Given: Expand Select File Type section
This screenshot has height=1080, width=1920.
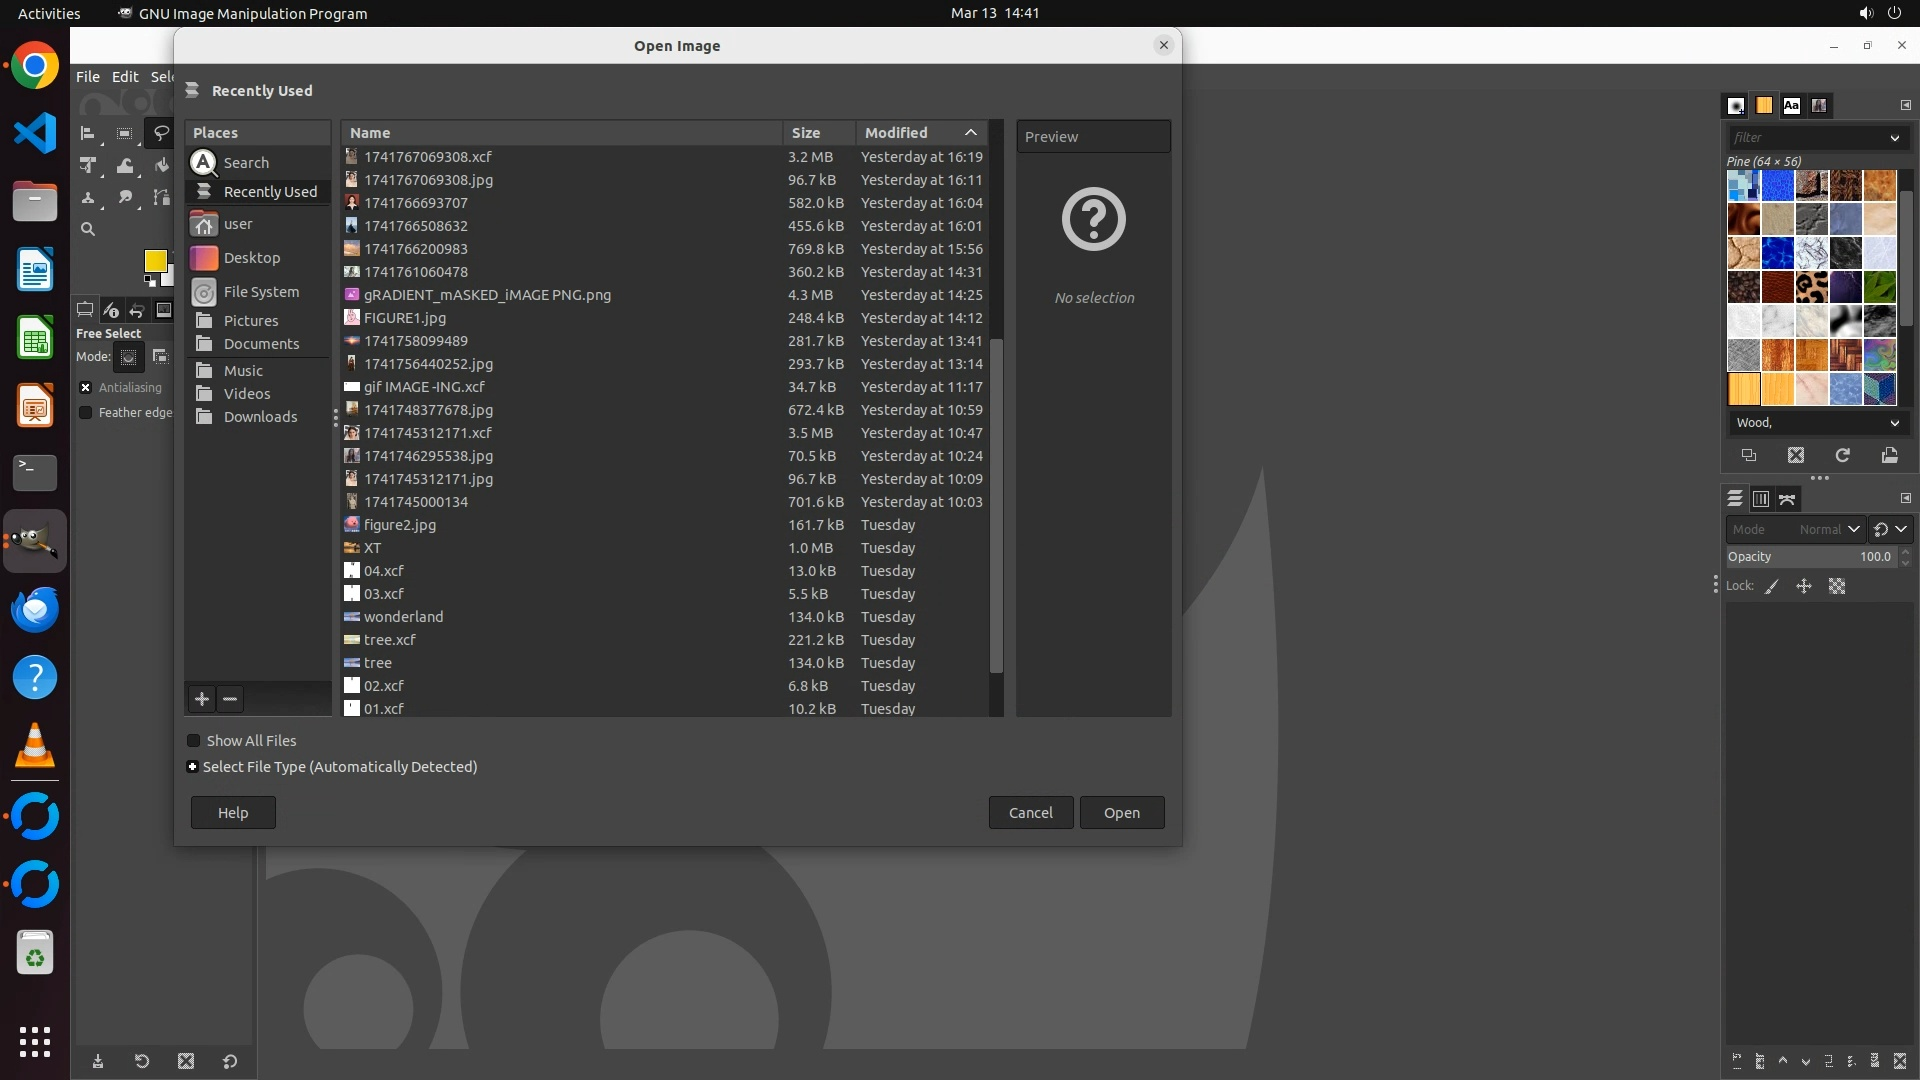Looking at the screenshot, I should pos(192,767).
